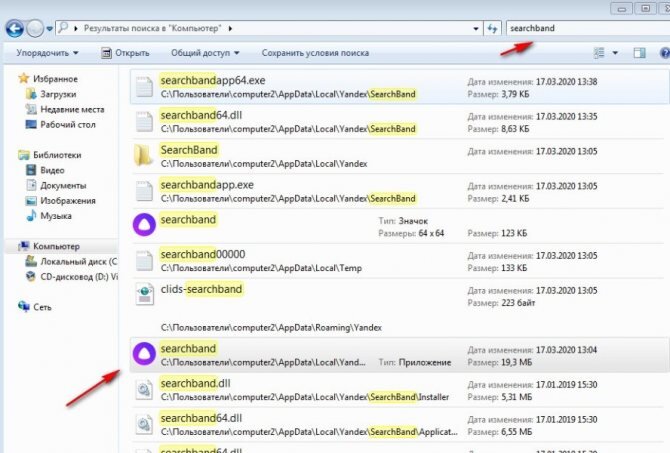Screen dimensions: 670x453
Task: Click the file icon of searchbandapp.exe
Action: coord(144,191)
